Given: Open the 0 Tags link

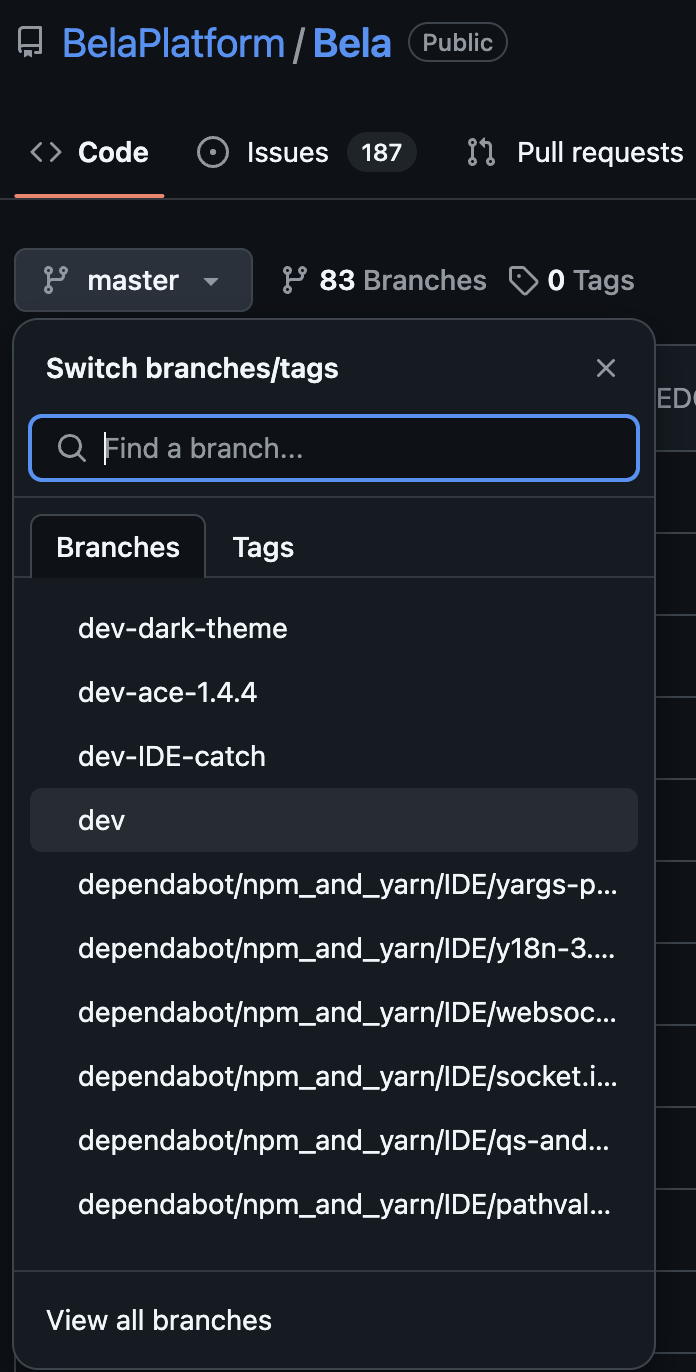Looking at the screenshot, I should (572, 281).
